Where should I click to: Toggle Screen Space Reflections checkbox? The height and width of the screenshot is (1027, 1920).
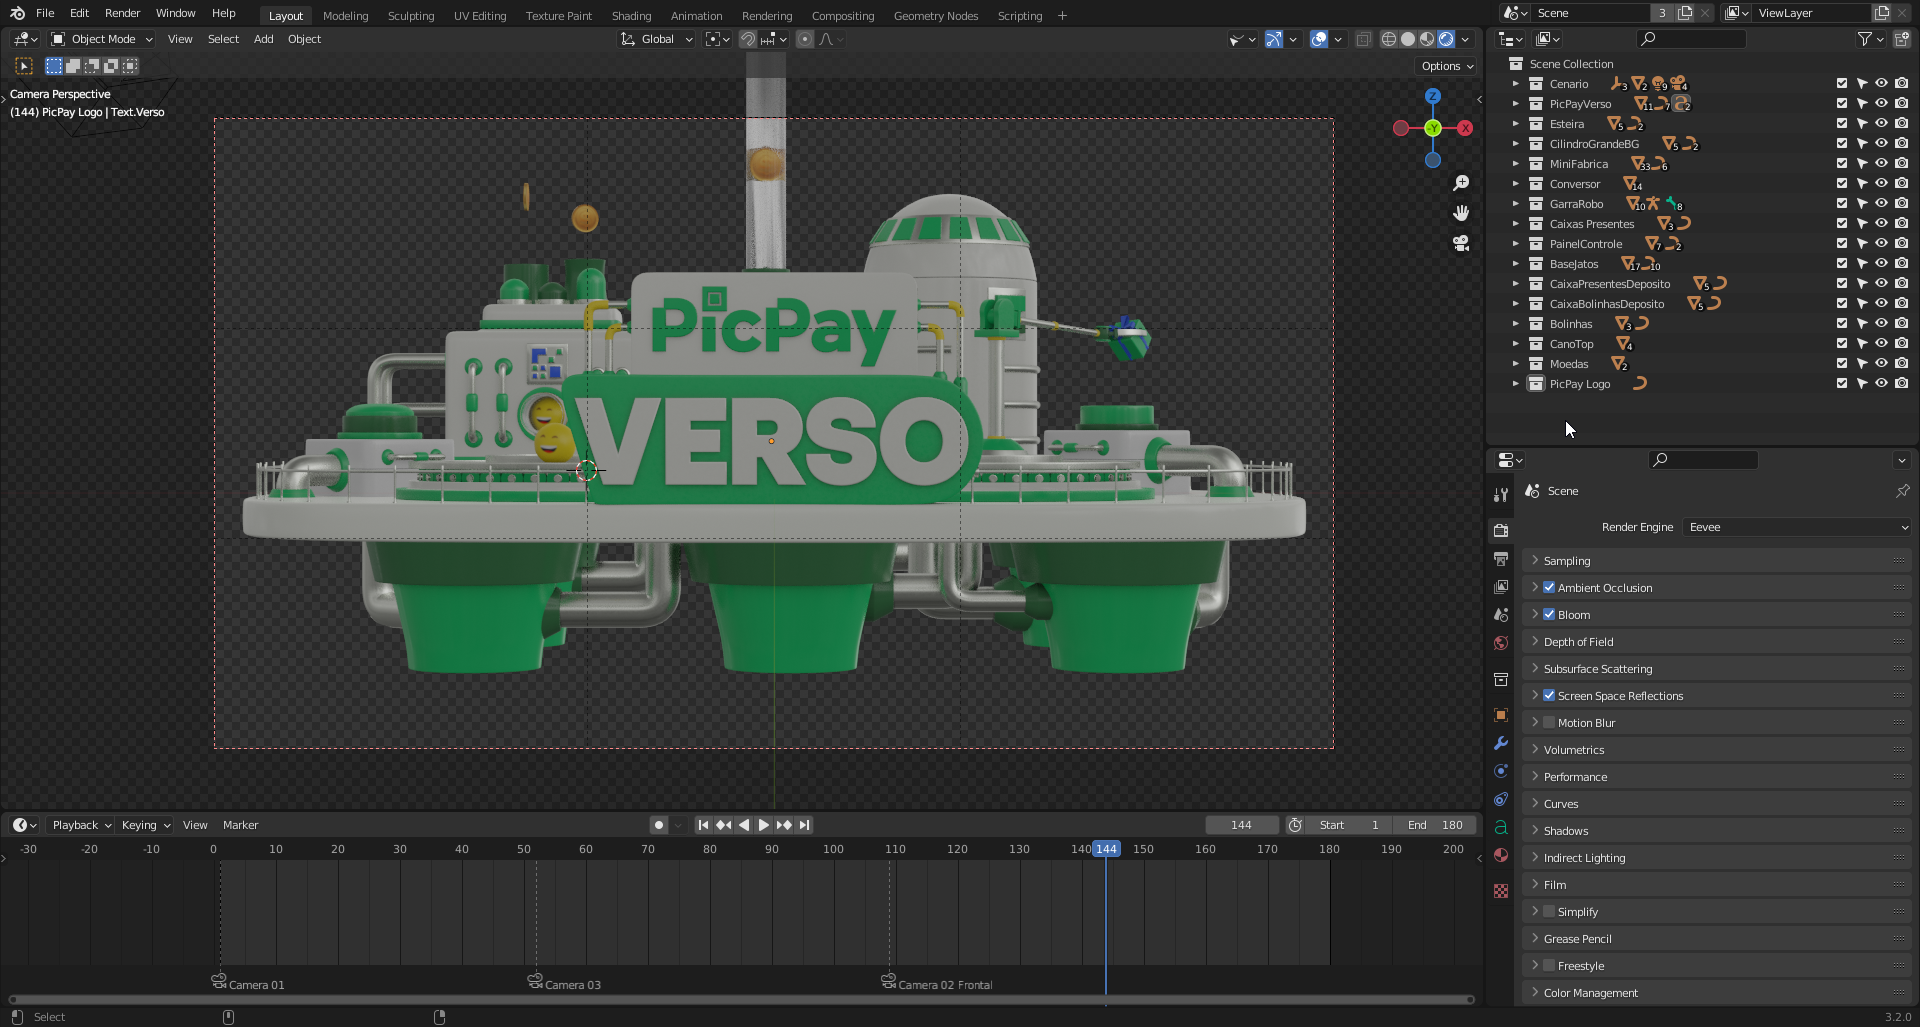[x=1549, y=696]
